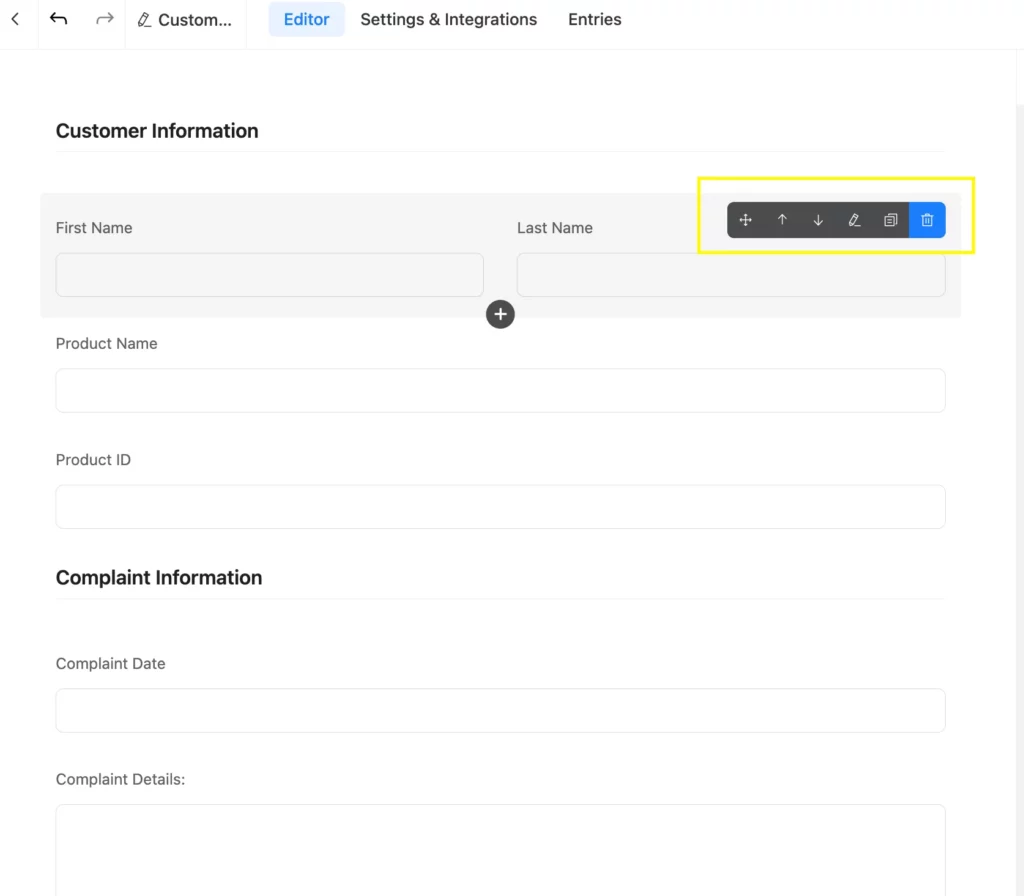Click the Complaint Date input

500,711
